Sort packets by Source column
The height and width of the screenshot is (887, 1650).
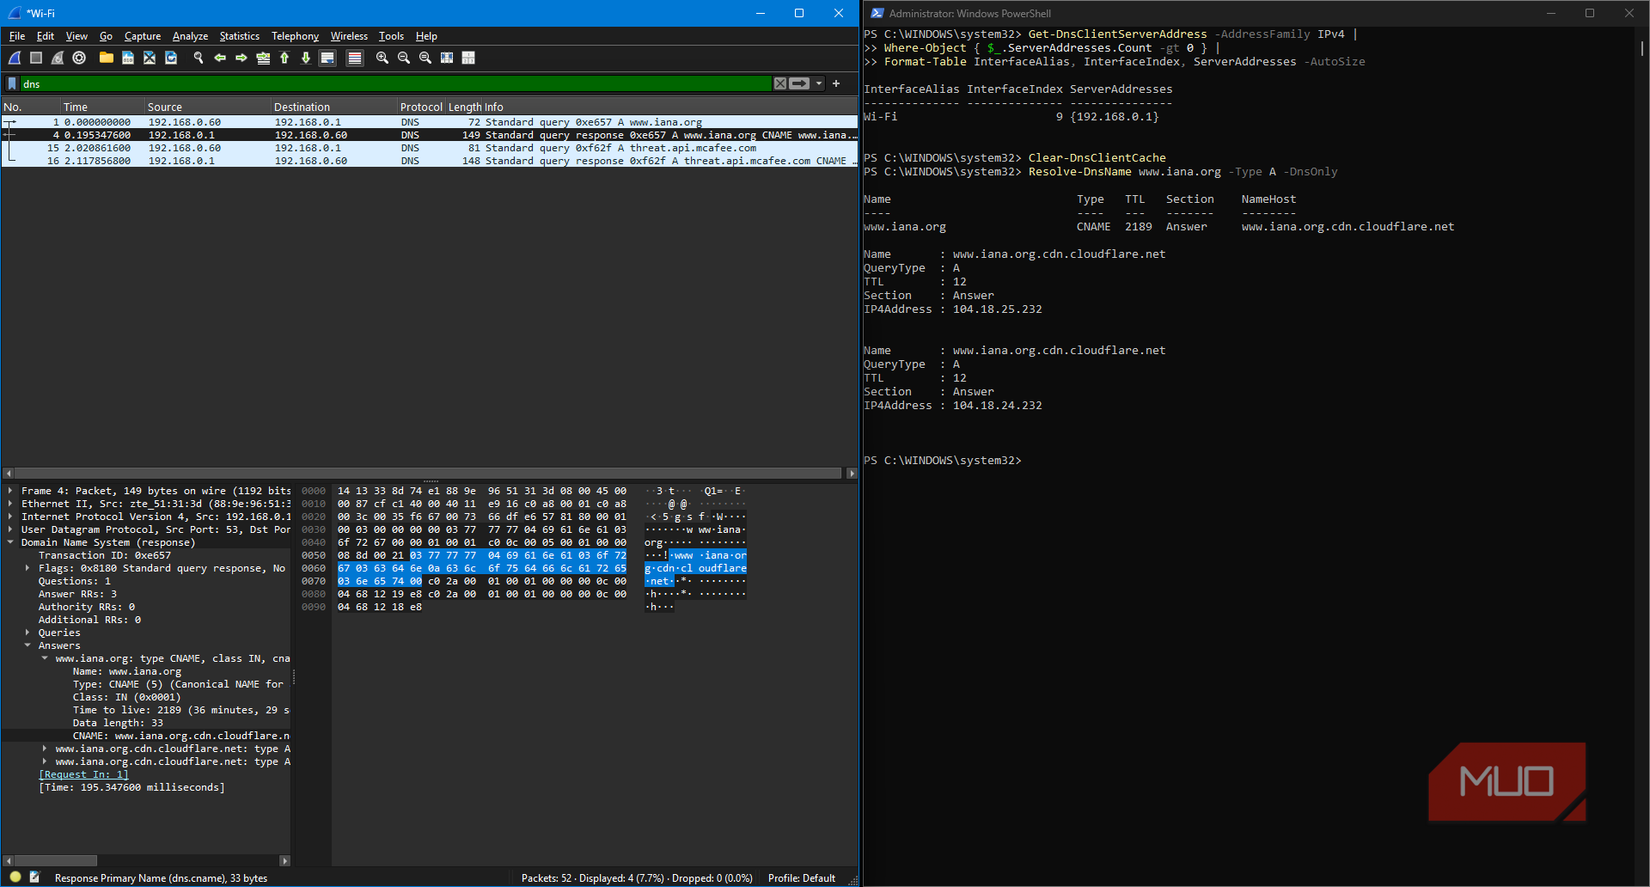click(x=207, y=107)
